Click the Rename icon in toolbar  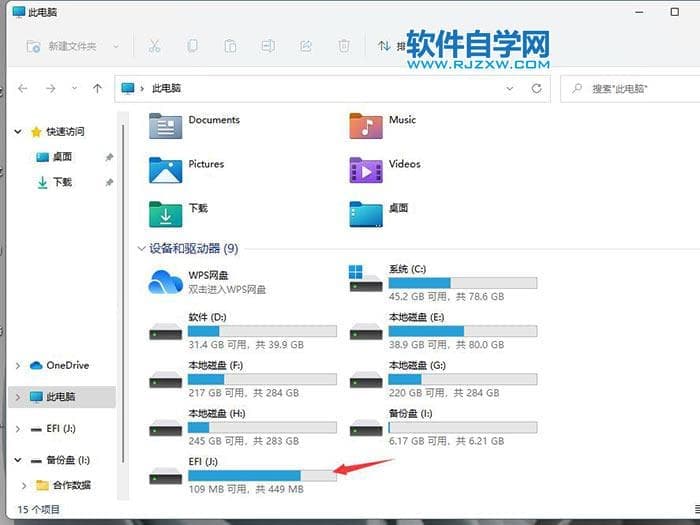268,46
